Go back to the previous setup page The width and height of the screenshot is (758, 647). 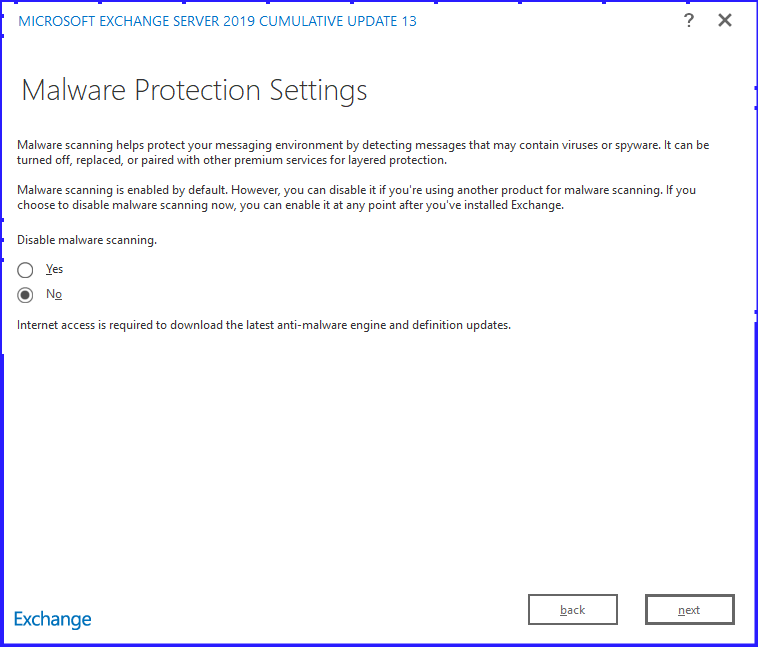(x=572, y=610)
